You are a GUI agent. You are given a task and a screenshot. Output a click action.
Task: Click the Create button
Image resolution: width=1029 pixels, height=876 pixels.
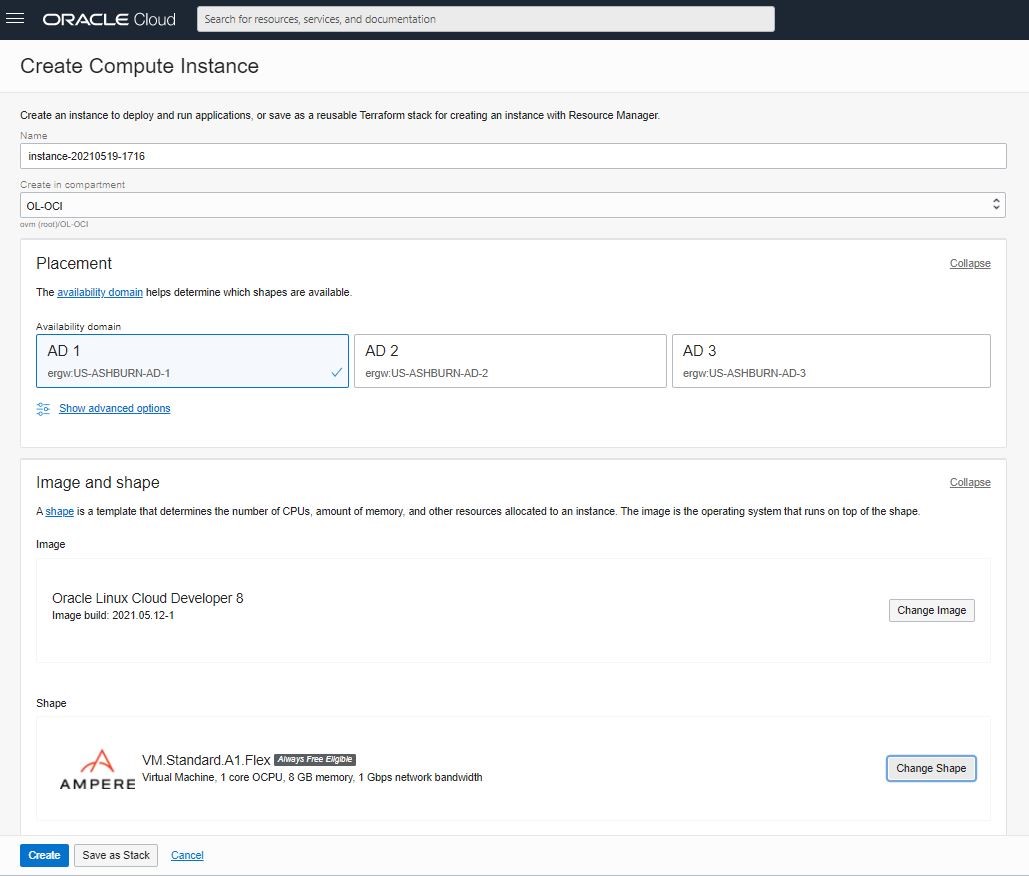(44, 855)
